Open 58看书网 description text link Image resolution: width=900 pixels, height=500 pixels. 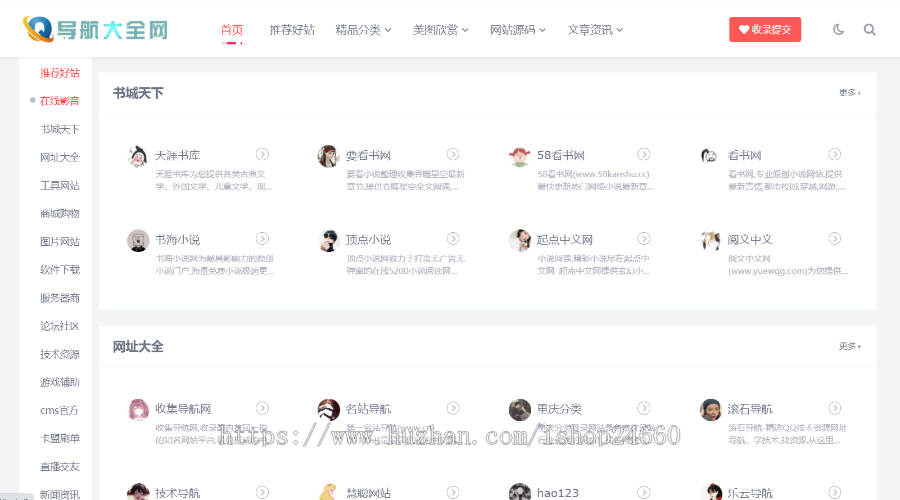(x=595, y=180)
